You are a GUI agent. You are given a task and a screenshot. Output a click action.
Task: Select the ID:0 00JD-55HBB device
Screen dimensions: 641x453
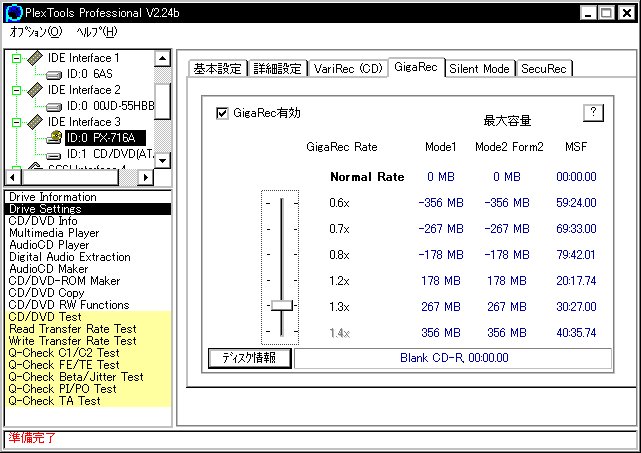(110, 106)
